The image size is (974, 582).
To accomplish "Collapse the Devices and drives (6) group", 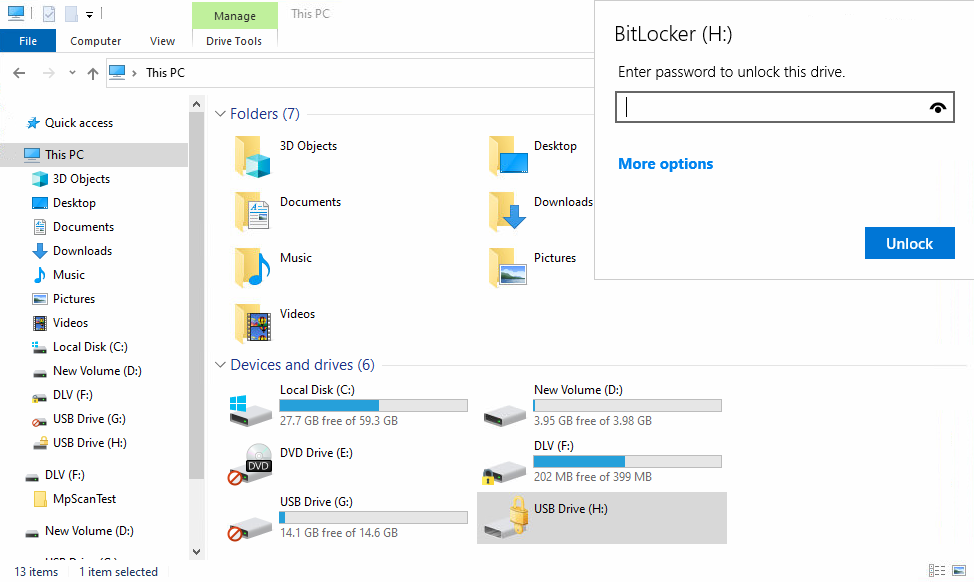I will tap(220, 365).
